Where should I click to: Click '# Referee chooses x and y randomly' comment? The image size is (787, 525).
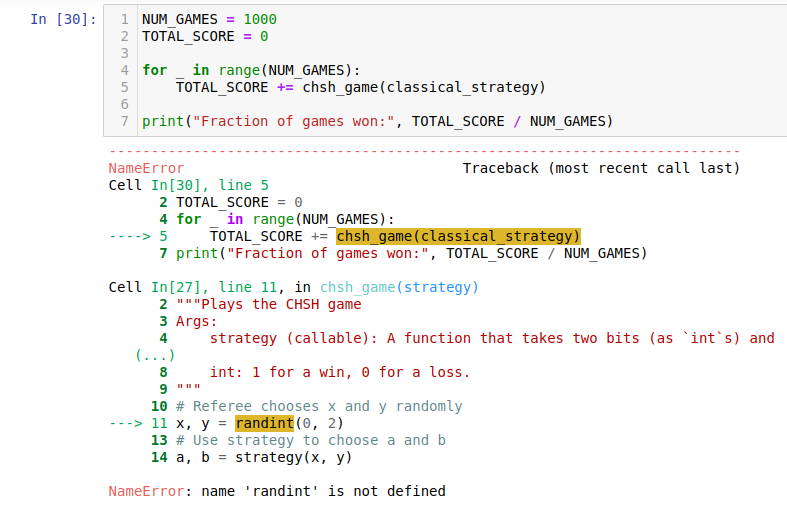click(319, 406)
